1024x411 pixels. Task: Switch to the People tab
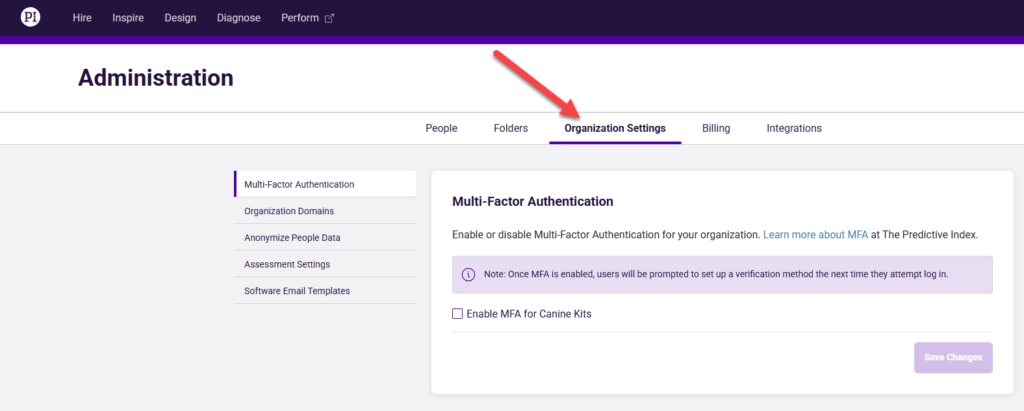point(441,128)
